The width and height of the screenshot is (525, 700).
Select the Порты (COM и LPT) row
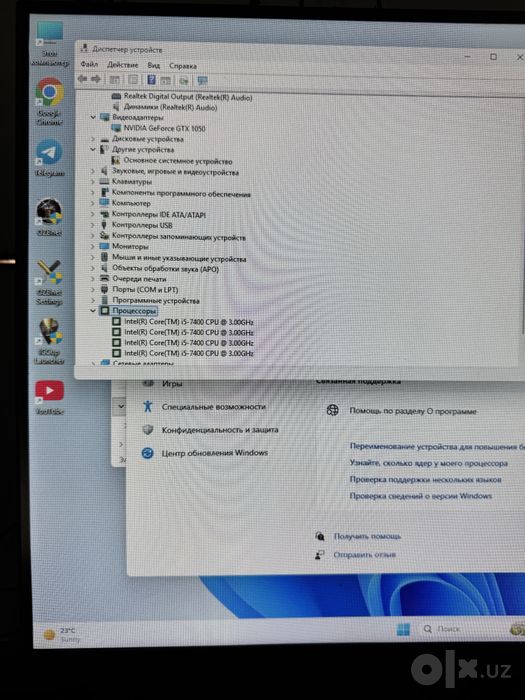coord(145,290)
